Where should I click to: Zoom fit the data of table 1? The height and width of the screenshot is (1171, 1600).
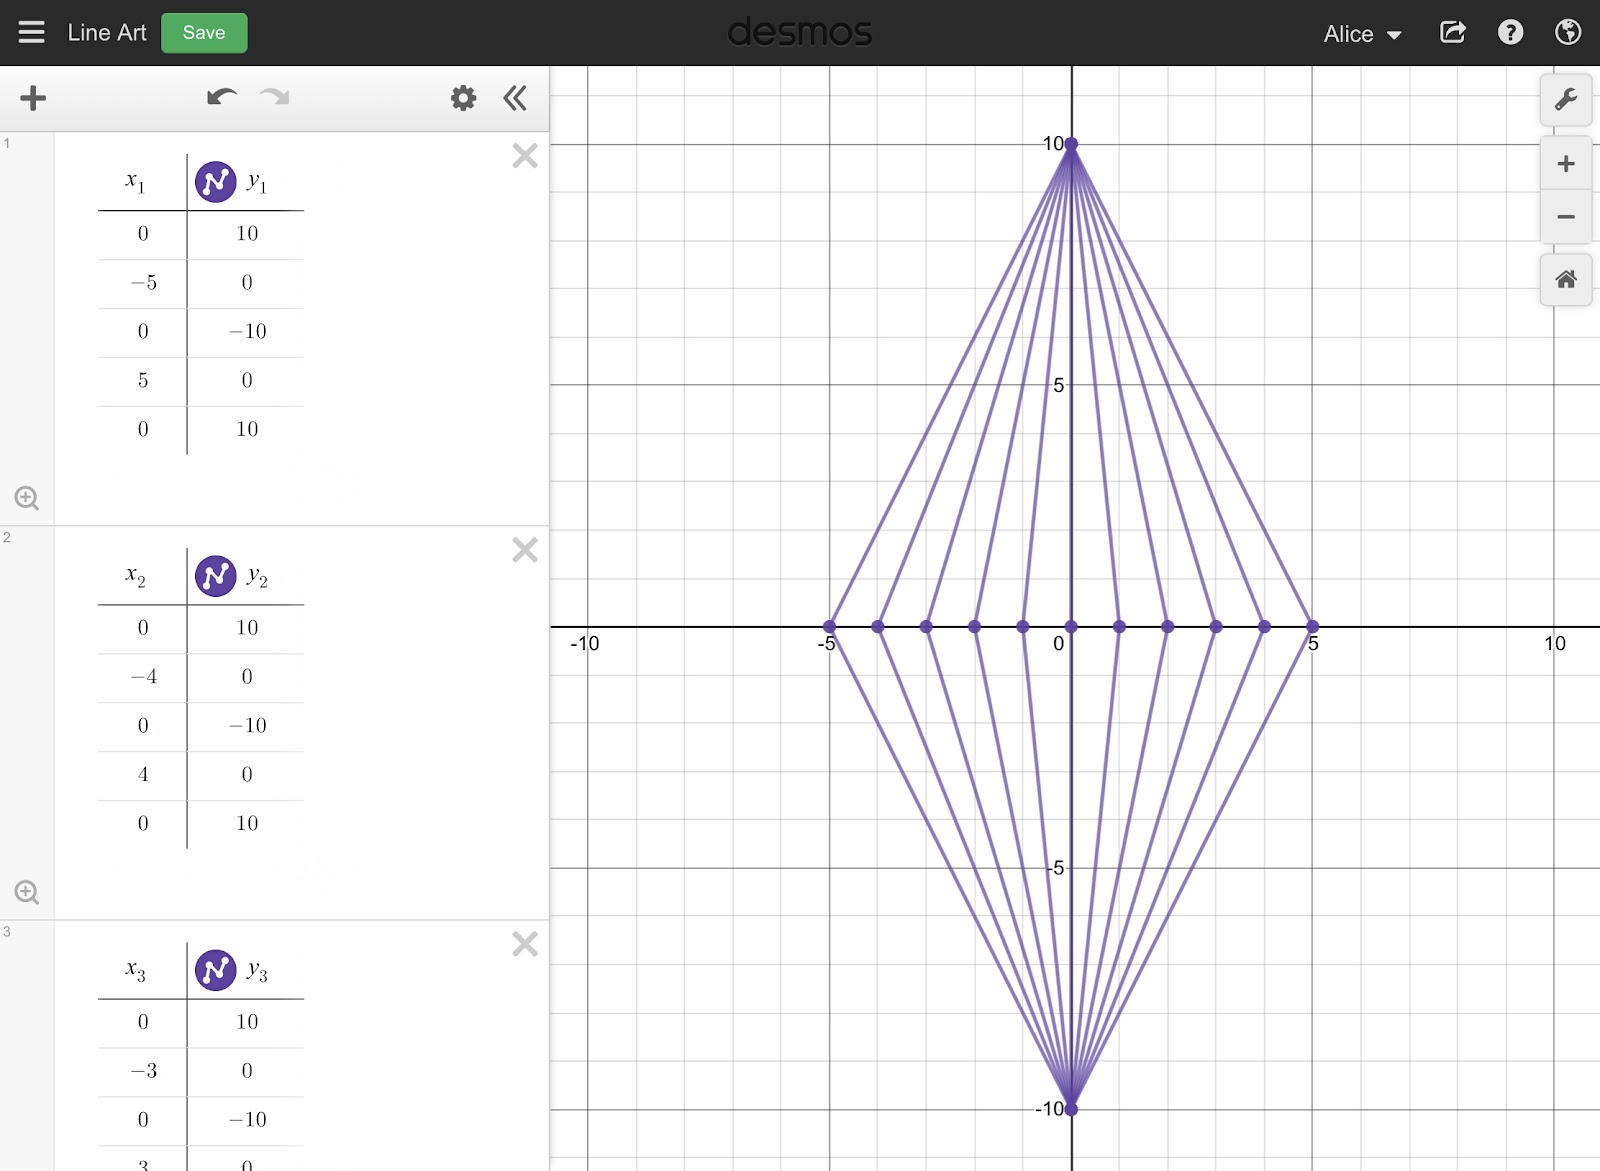pyautogui.click(x=27, y=498)
